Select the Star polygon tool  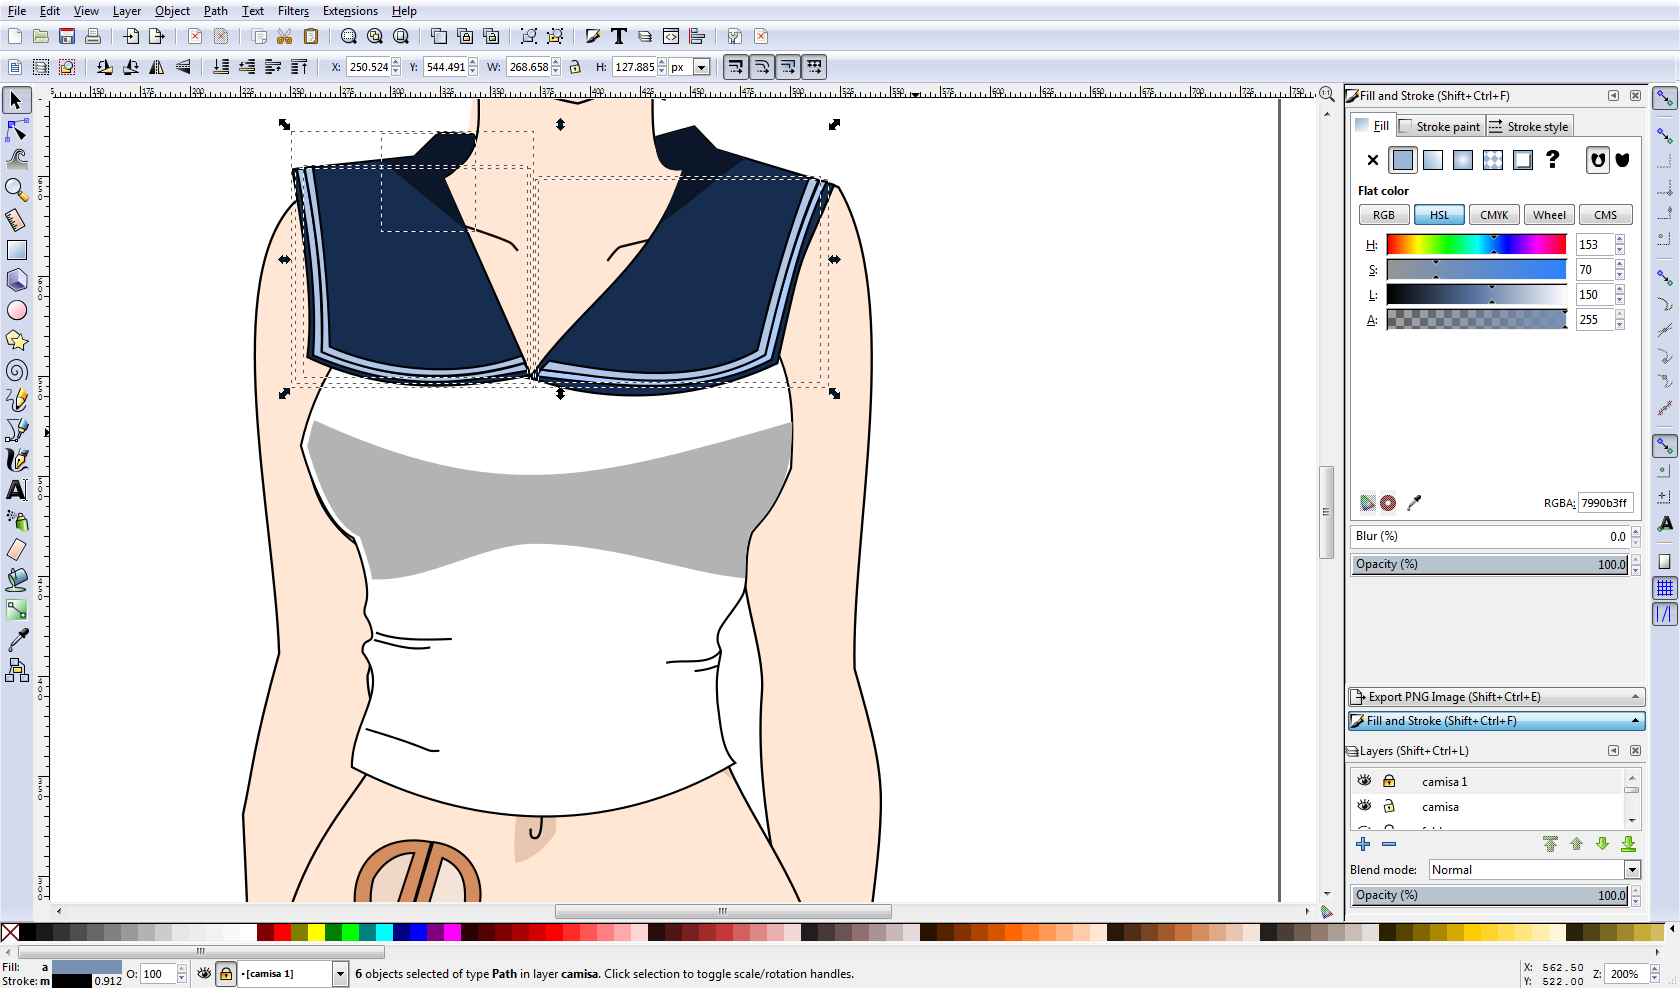pyautogui.click(x=16, y=340)
